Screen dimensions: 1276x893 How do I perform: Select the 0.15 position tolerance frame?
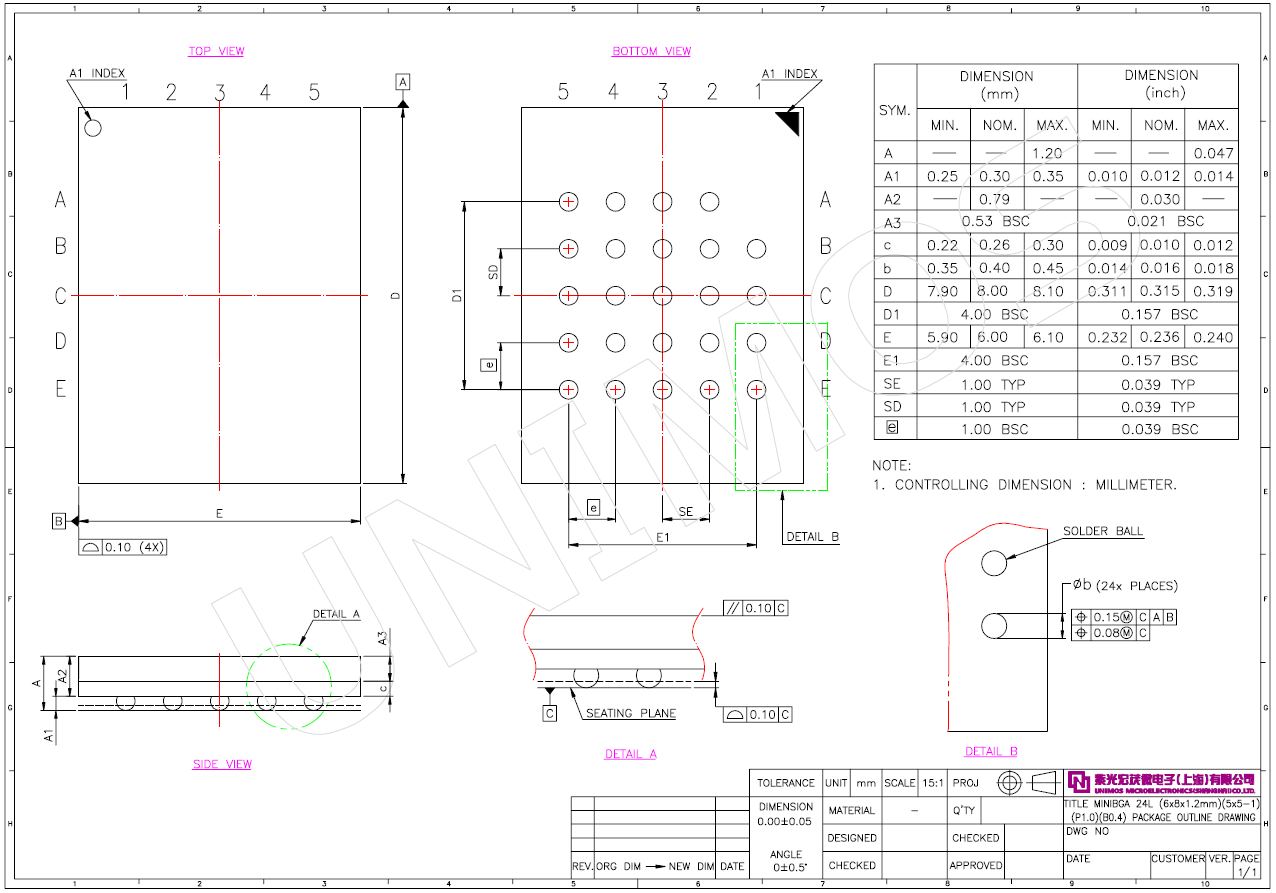(x=1124, y=618)
